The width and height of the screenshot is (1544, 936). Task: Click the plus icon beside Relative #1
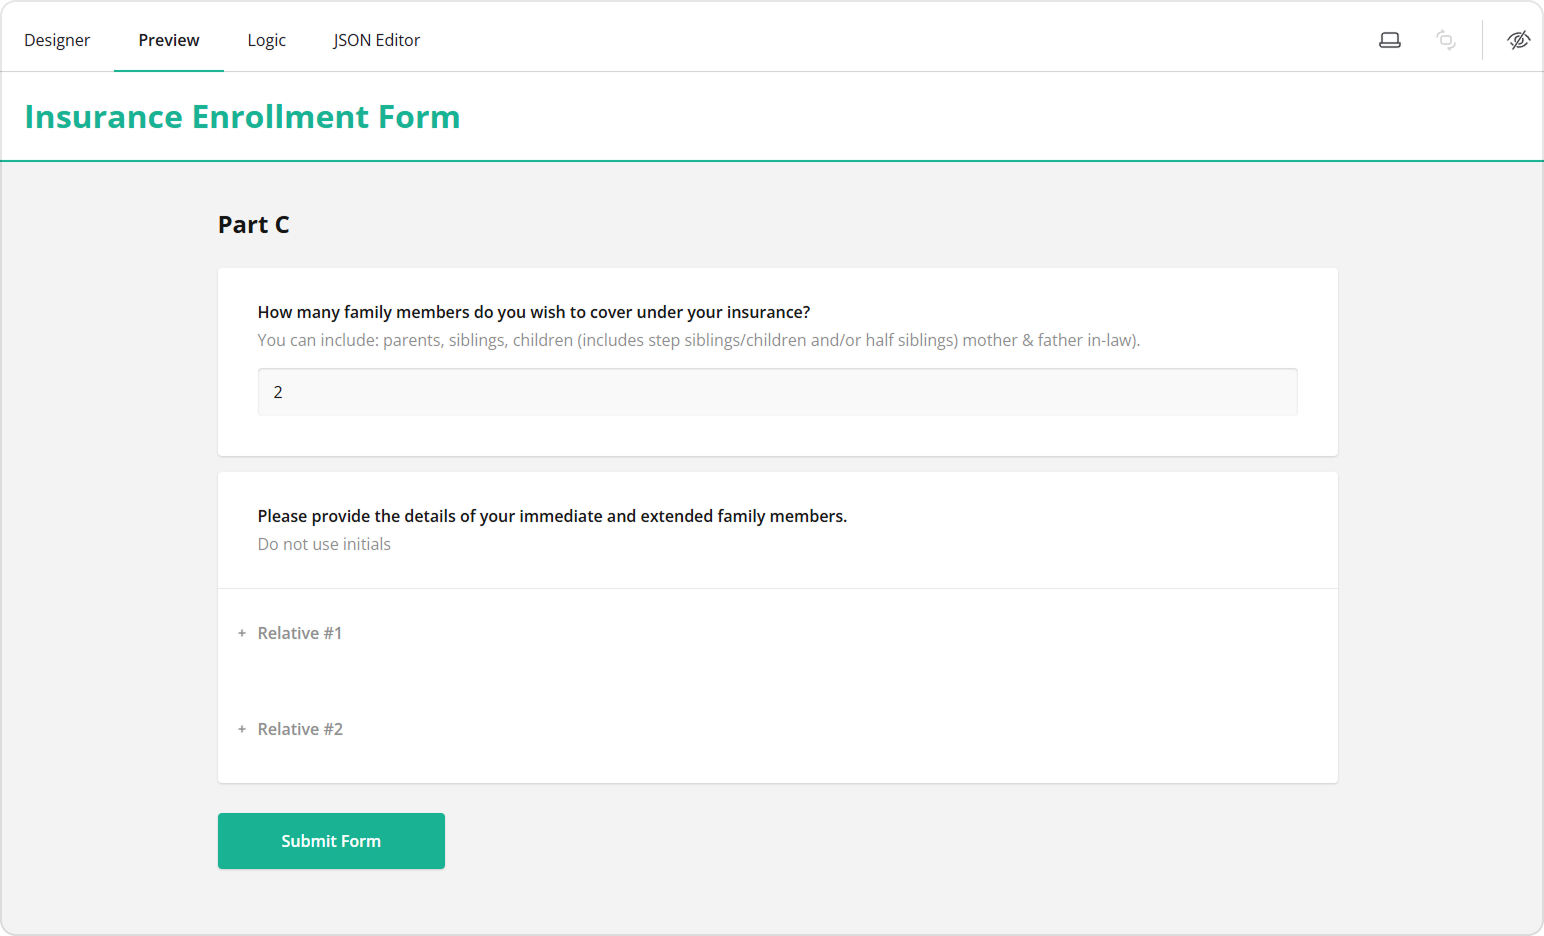[242, 633]
